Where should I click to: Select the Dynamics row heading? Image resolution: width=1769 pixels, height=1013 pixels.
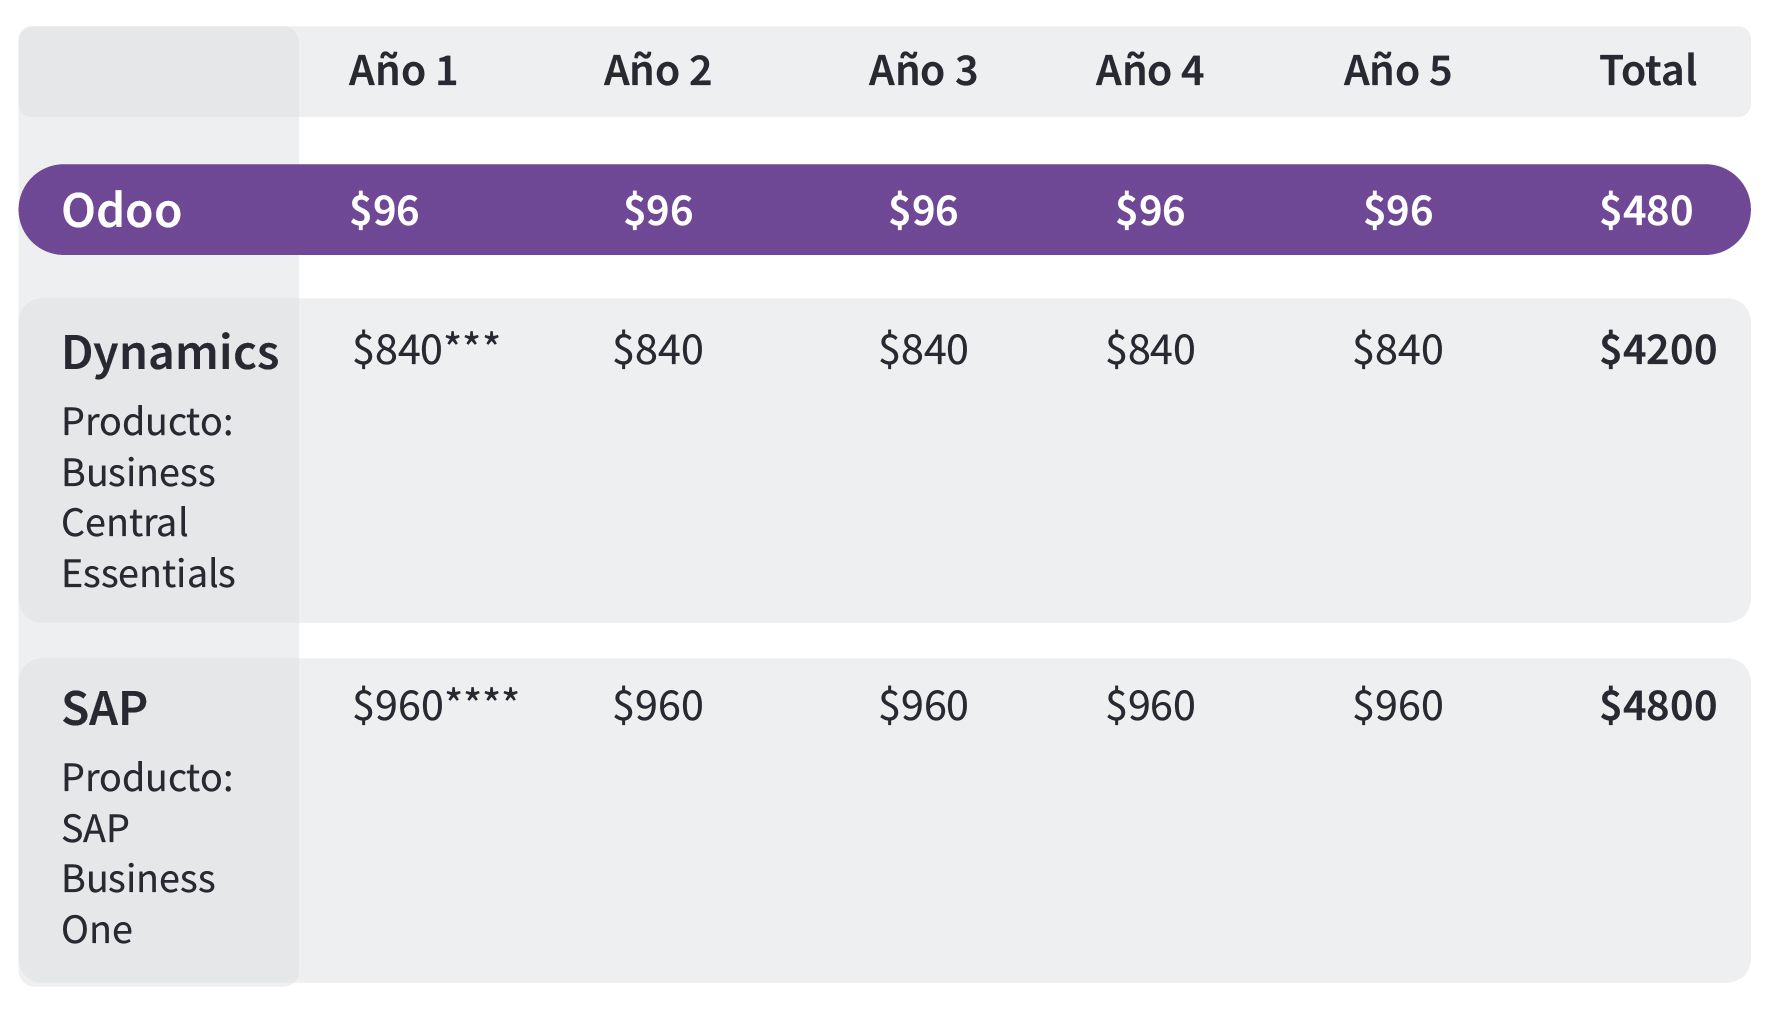170,353
